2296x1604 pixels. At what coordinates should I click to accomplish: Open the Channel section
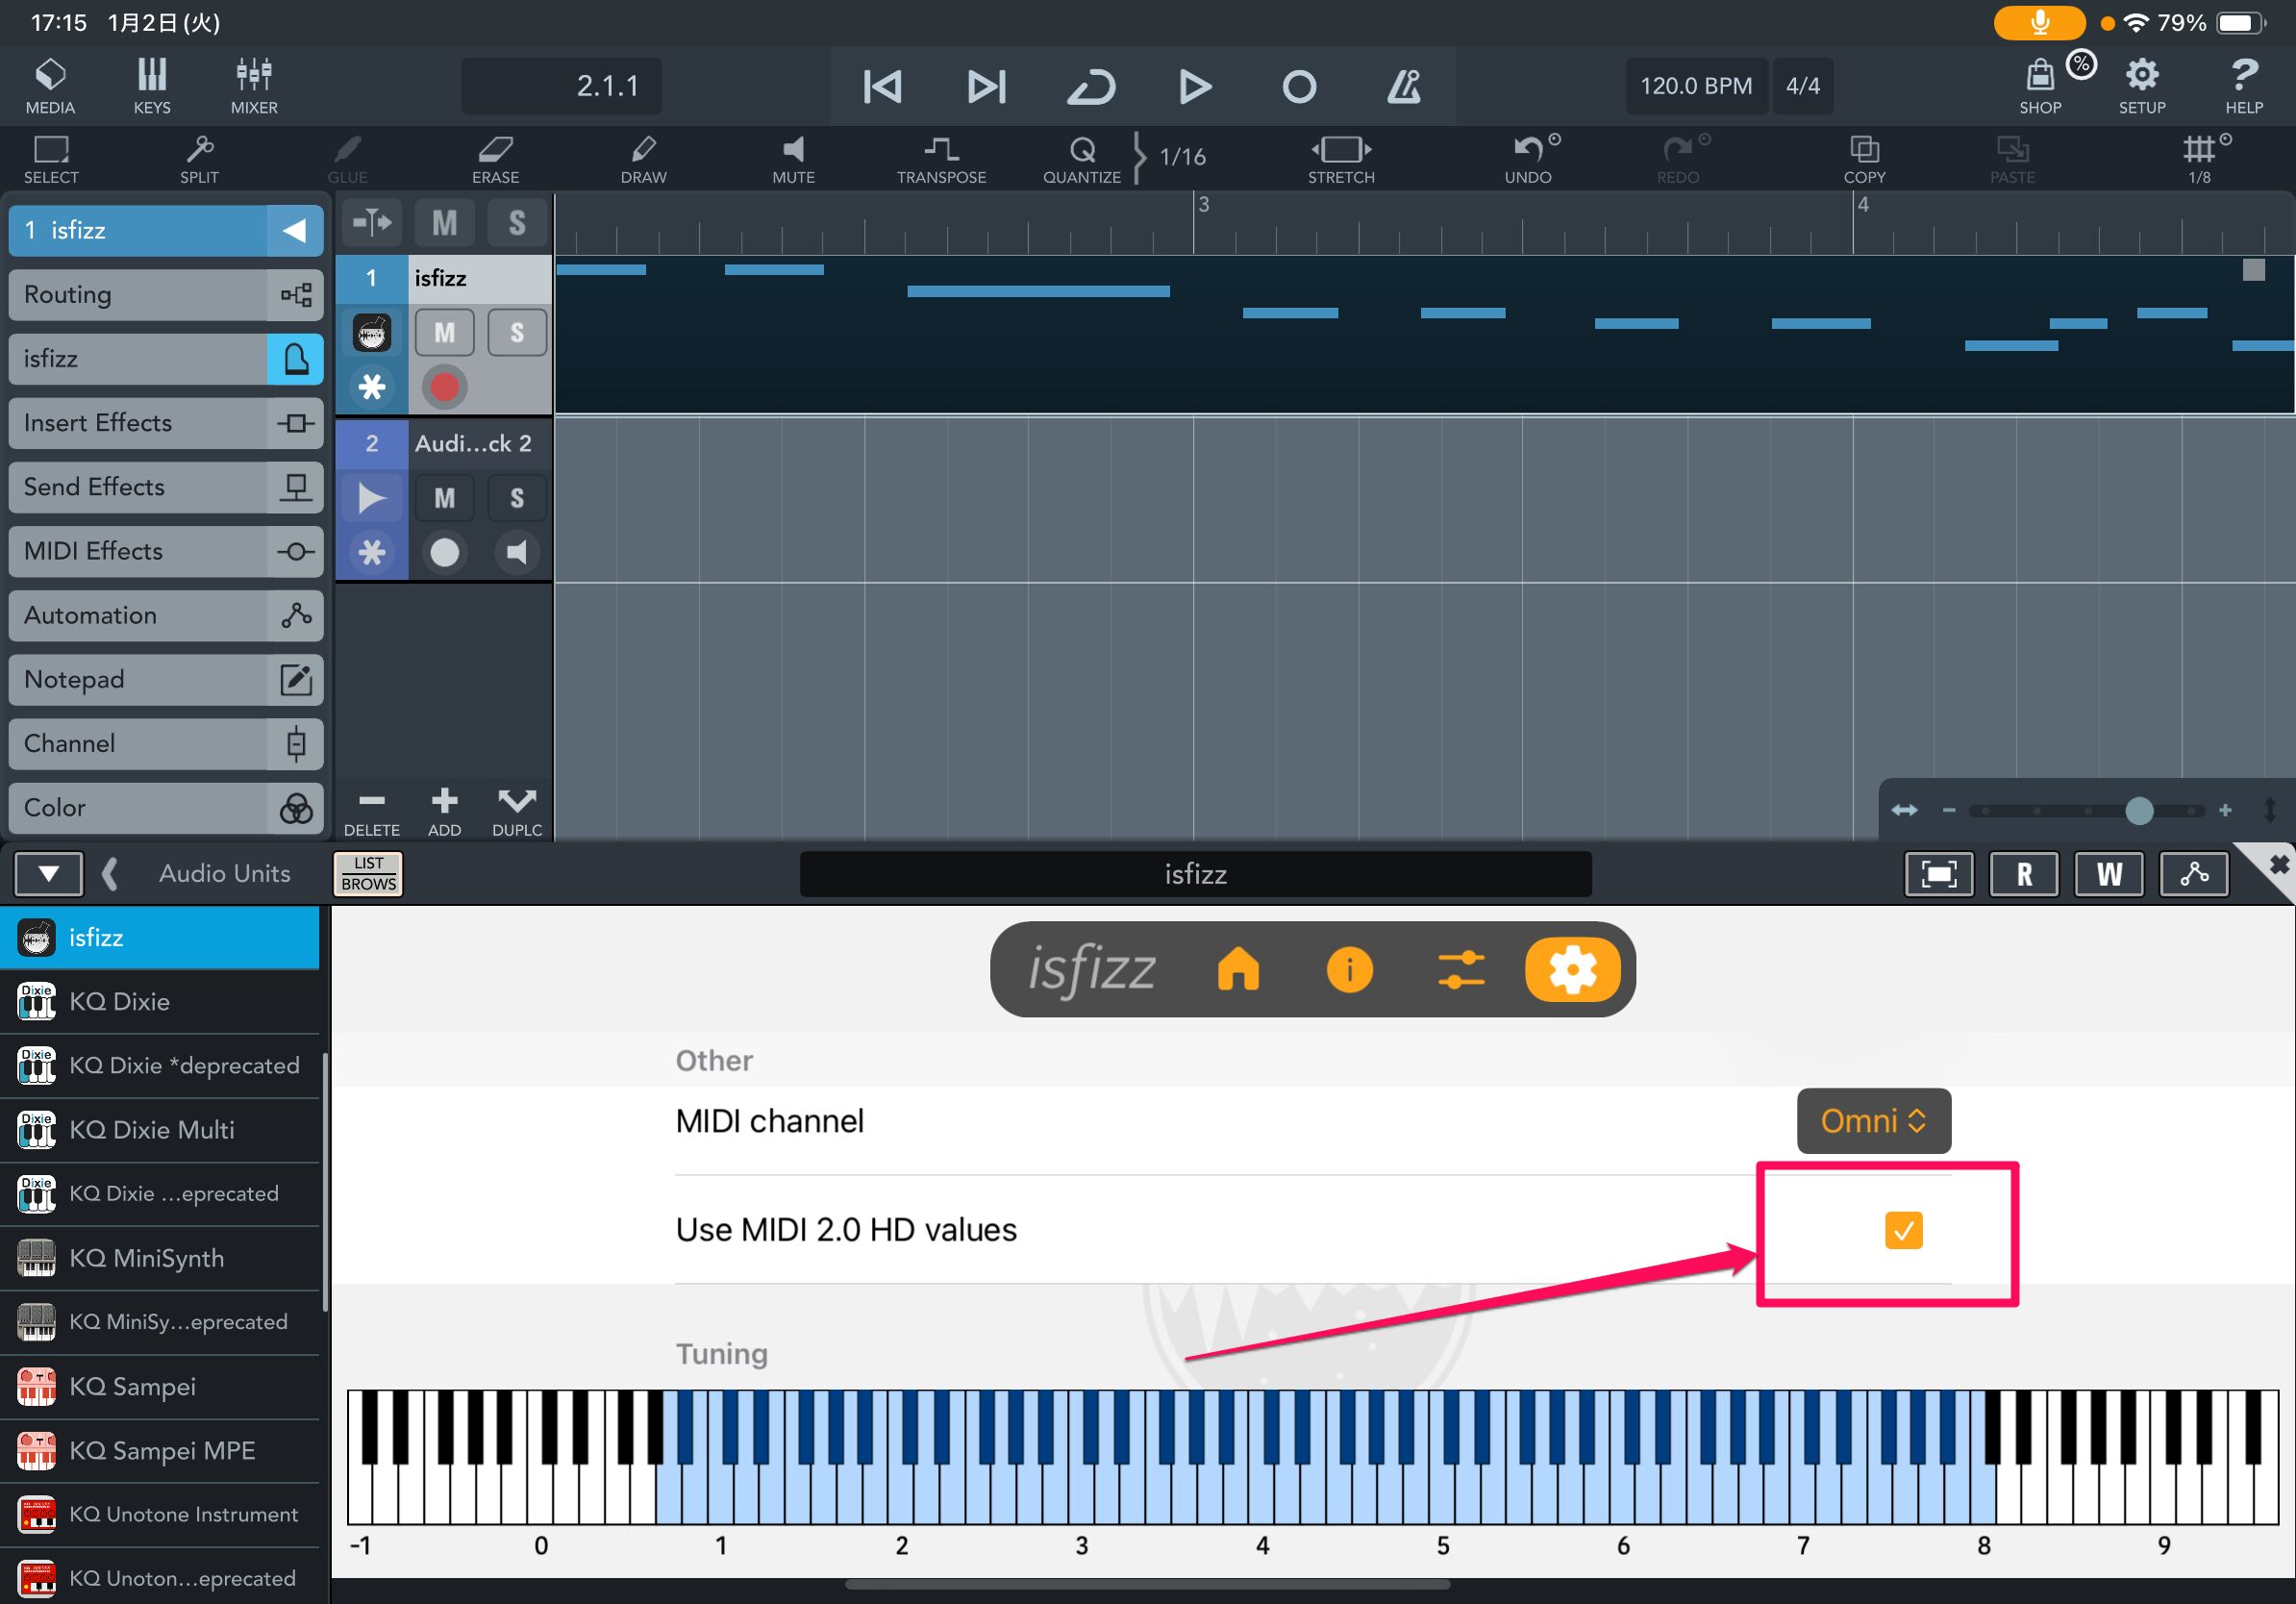166,743
